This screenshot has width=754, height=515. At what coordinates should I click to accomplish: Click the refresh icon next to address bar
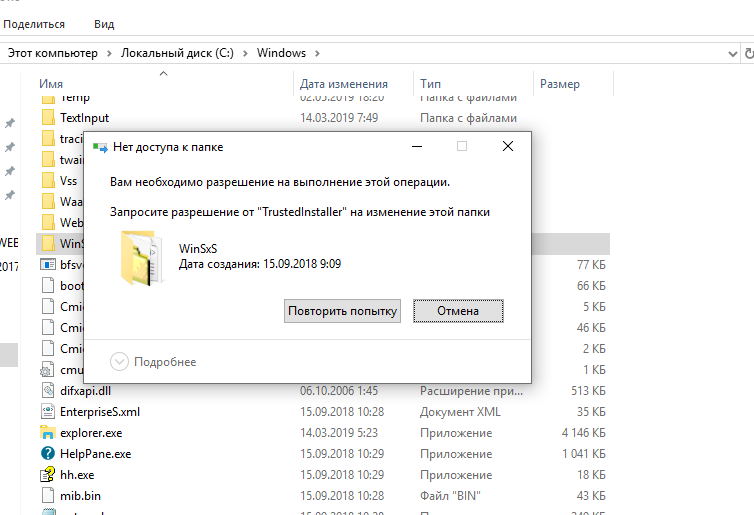point(749,53)
